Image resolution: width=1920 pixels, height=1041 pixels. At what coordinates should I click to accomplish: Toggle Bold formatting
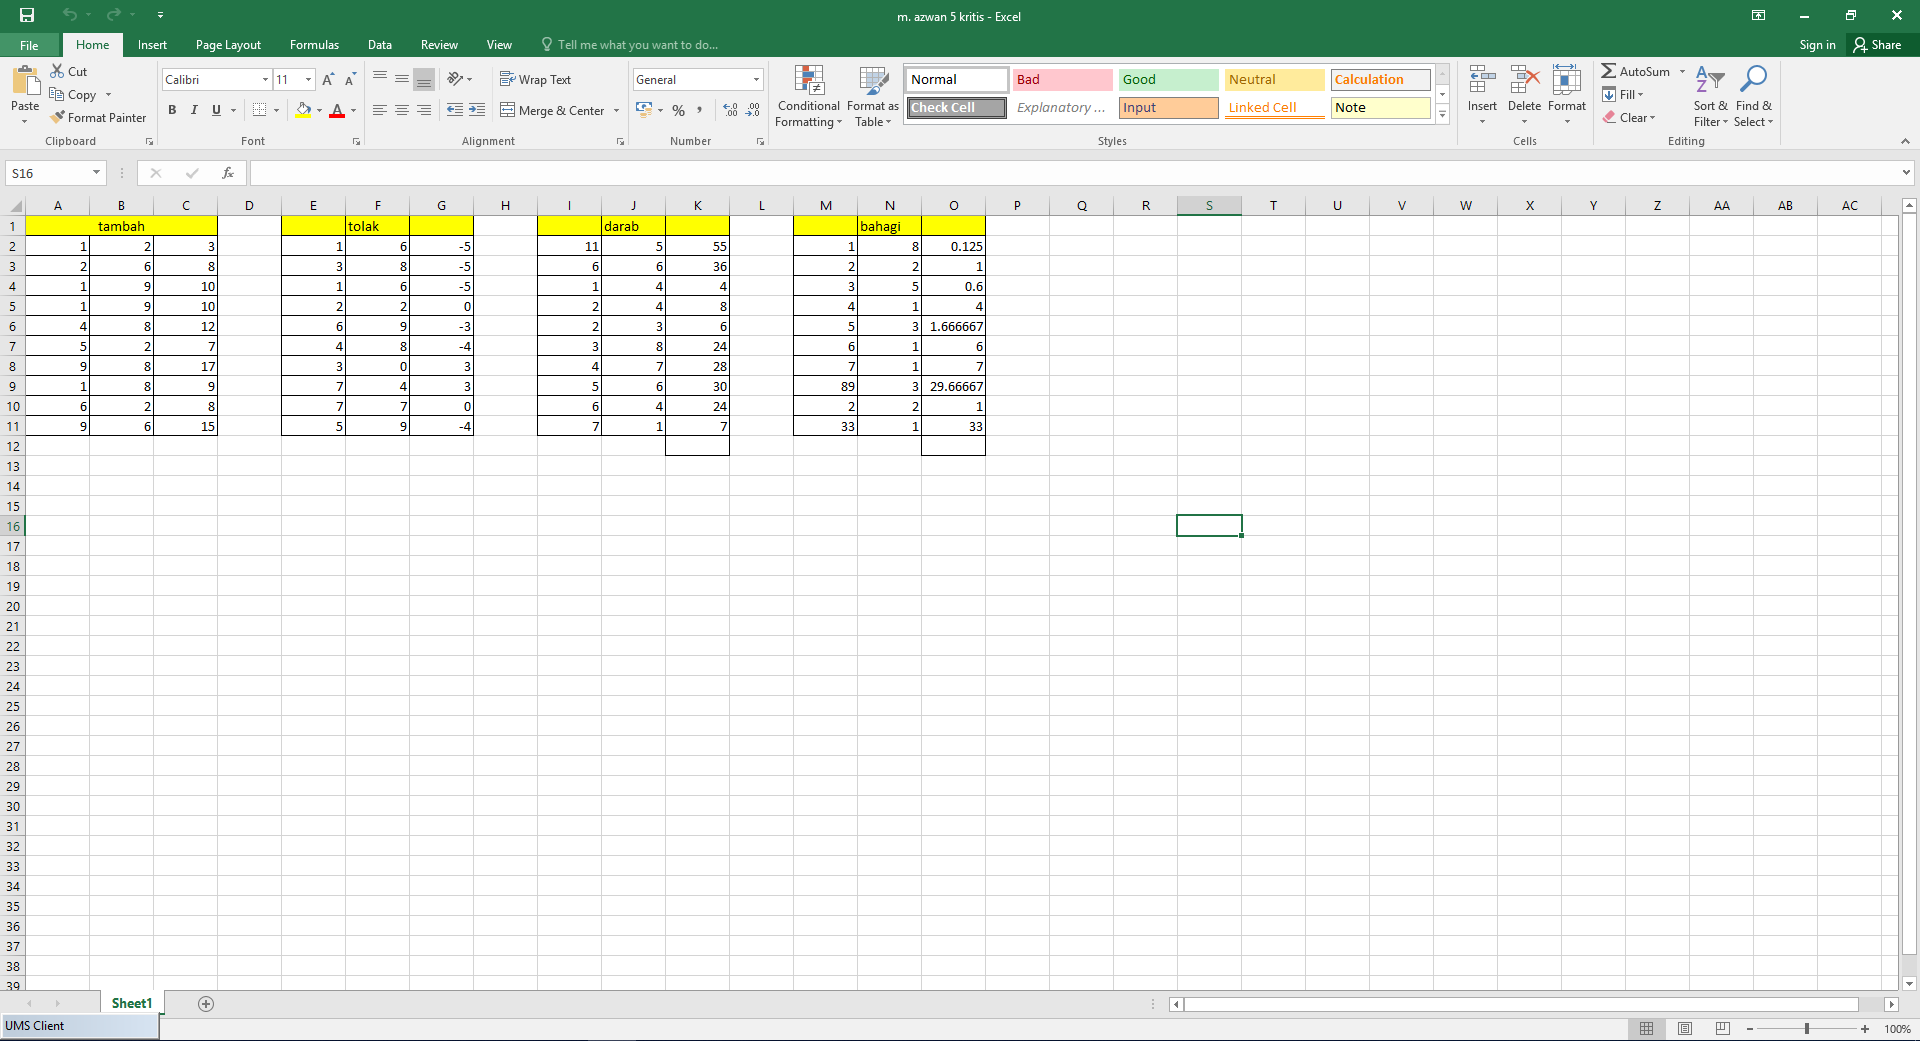(x=172, y=110)
